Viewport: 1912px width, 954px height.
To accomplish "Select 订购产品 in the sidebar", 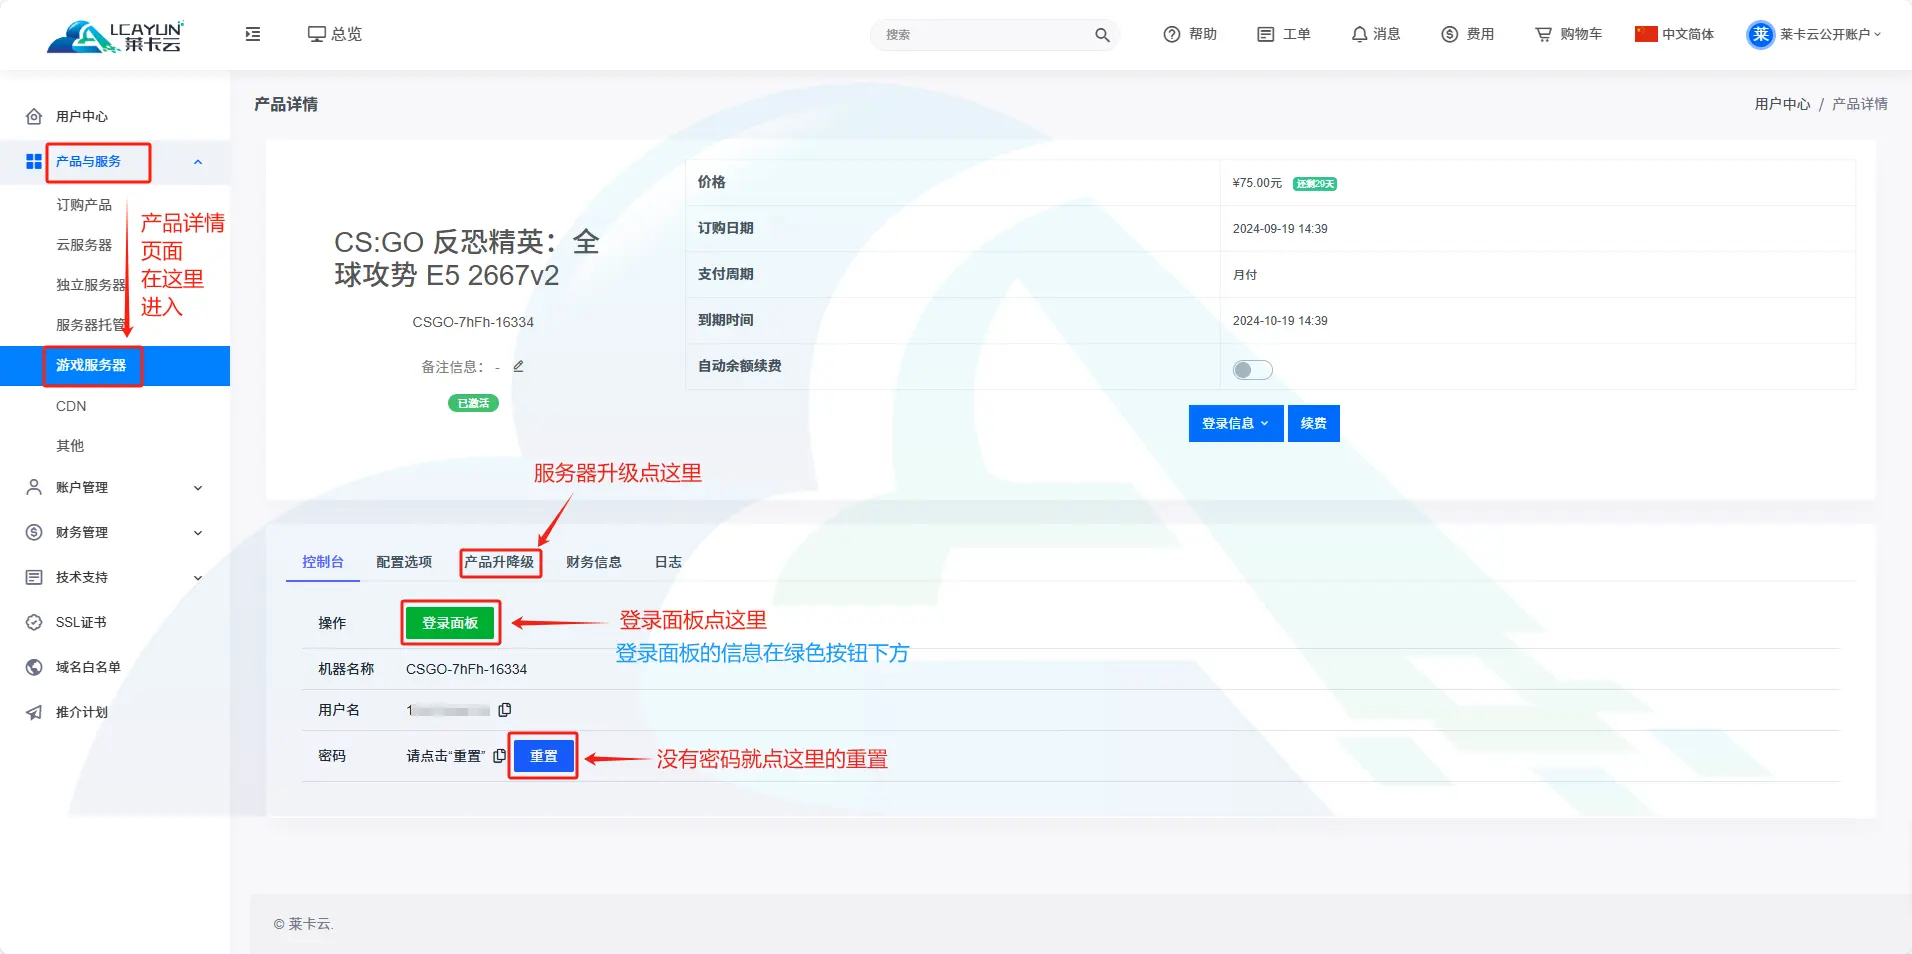I will 84,205.
